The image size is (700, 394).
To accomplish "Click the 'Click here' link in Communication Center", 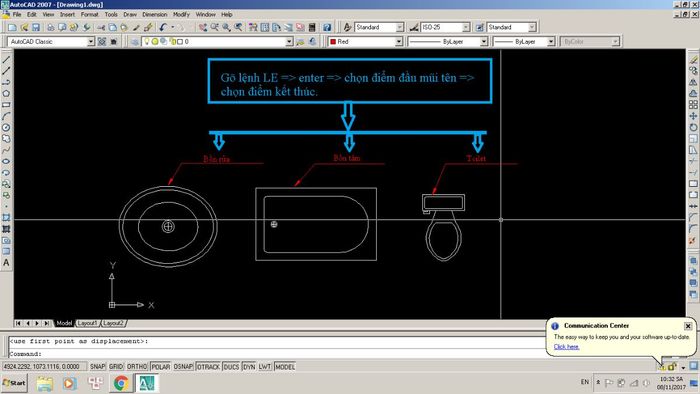I will pyautogui.click(x=567, y=347).
